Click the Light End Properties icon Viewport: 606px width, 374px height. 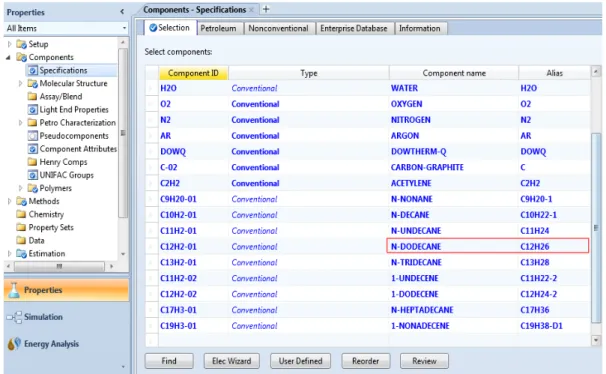pos(33,110)
